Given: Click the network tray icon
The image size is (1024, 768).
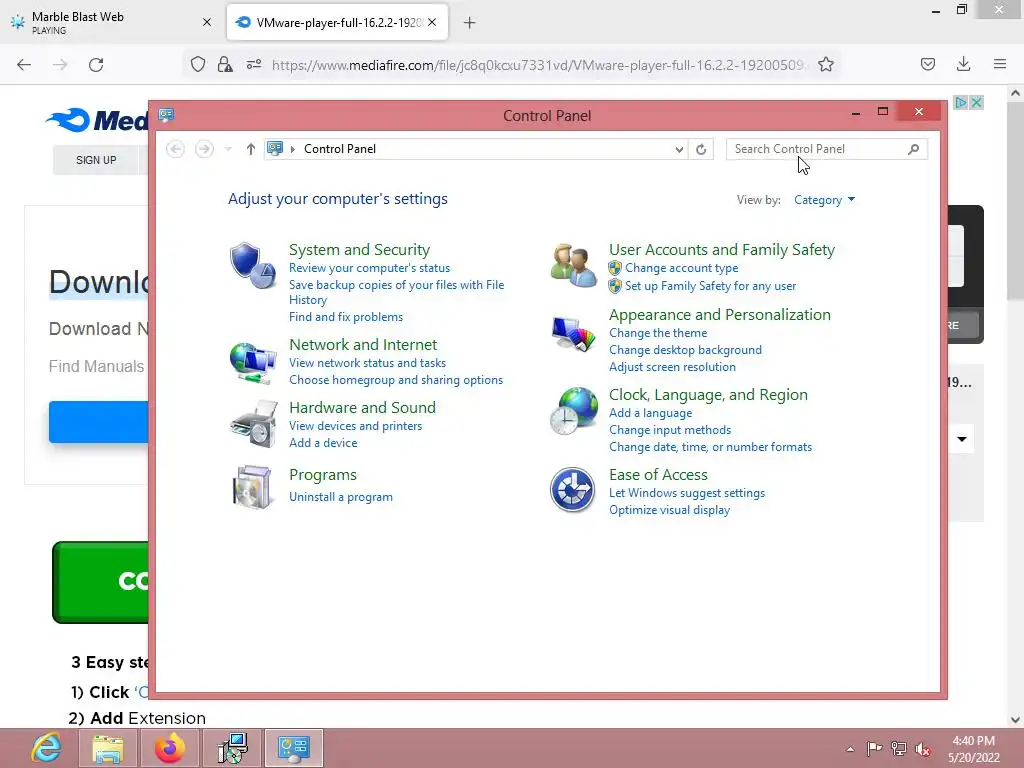Looking at the screenshot, I should 899,749.
